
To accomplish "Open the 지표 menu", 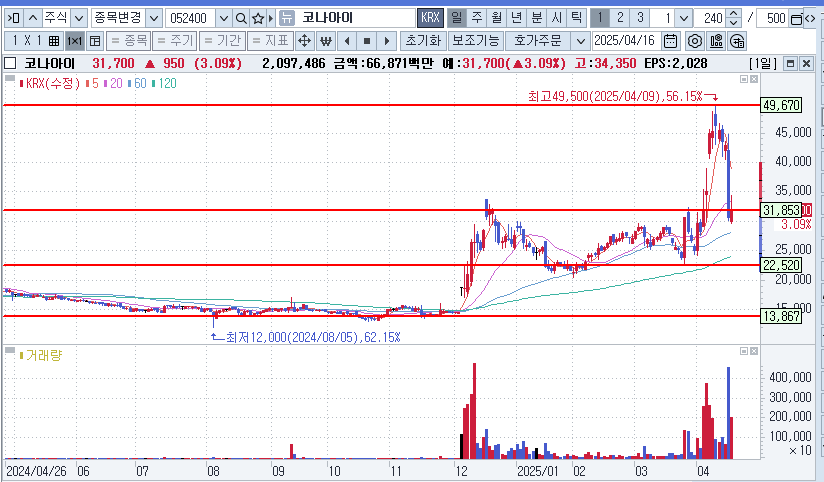I will (270, 40).
